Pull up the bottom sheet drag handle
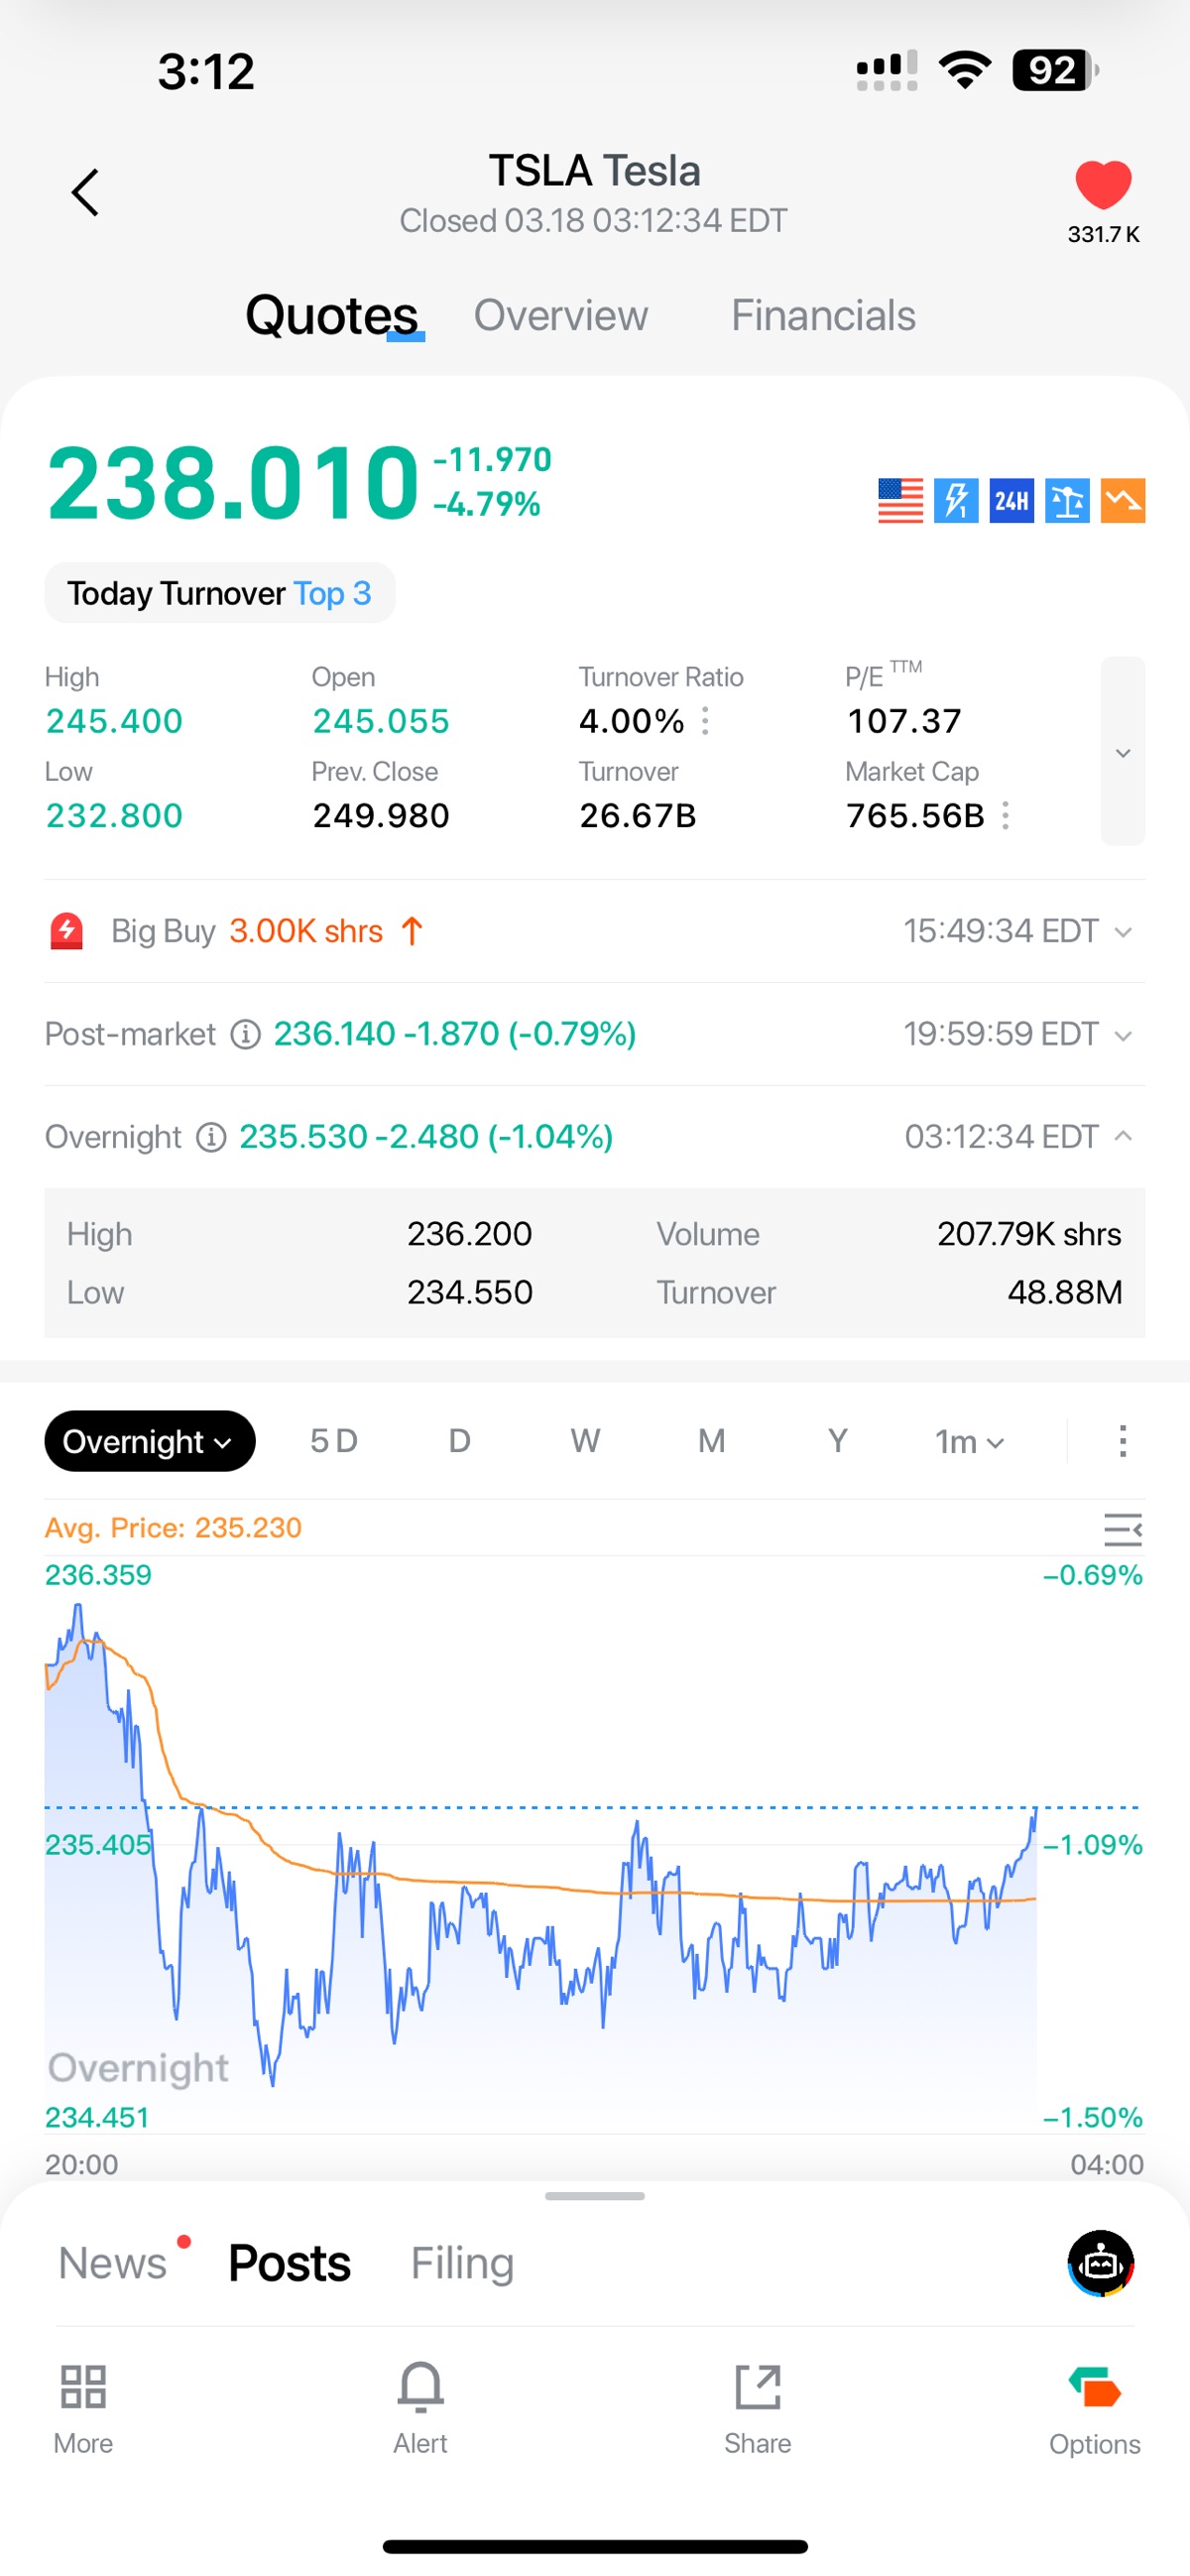Screen dimensions: 1190x2576 (x=595, y=2196)
